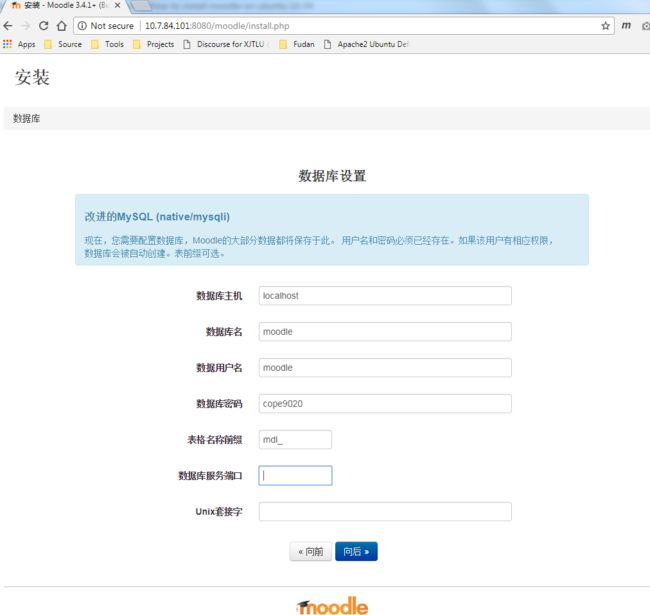Close the Moodle 3.4.1+ install tab
Viewport: 650px width, 615px height.
click(x=117, y=5)
